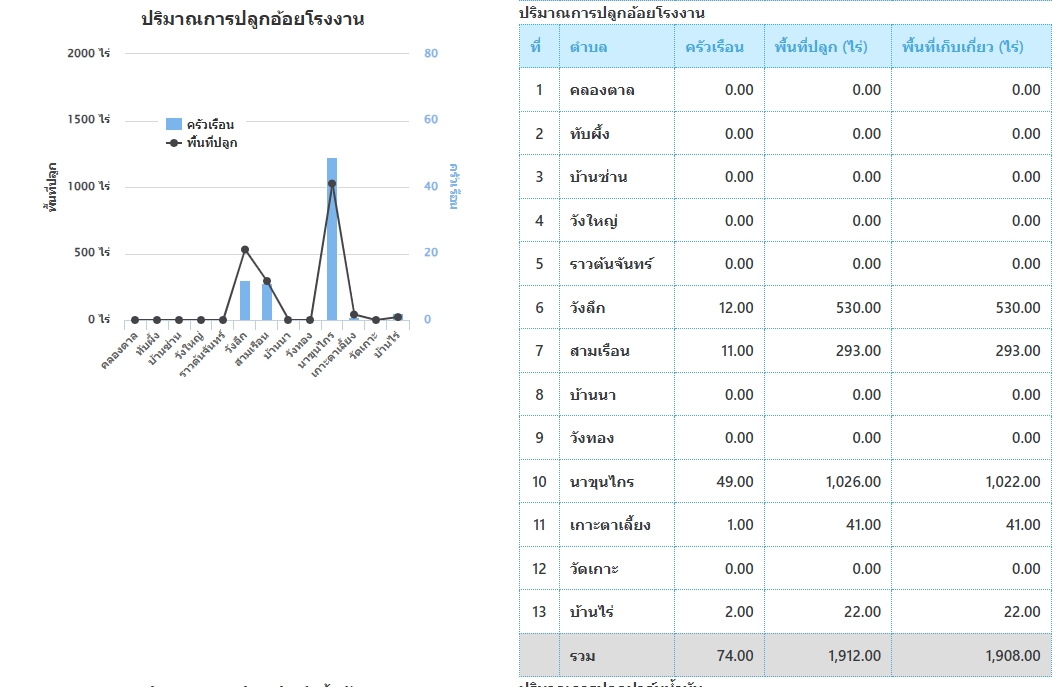Select the line peak point at นาขุนไกร

(332, 183)
